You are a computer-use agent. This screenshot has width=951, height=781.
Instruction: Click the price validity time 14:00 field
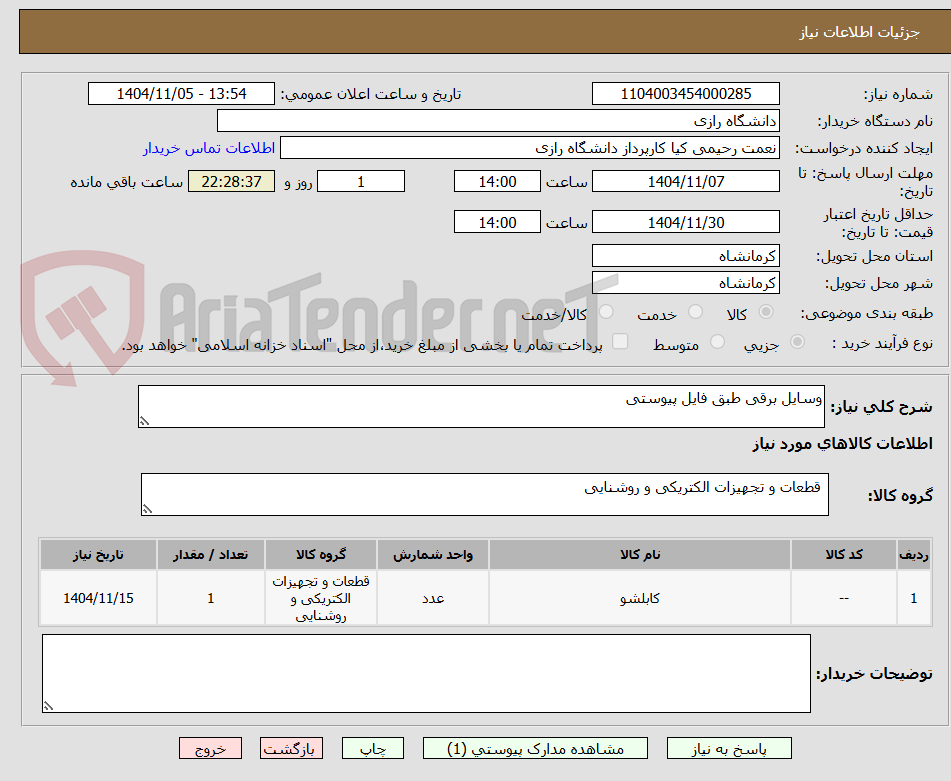coord(497,222)
